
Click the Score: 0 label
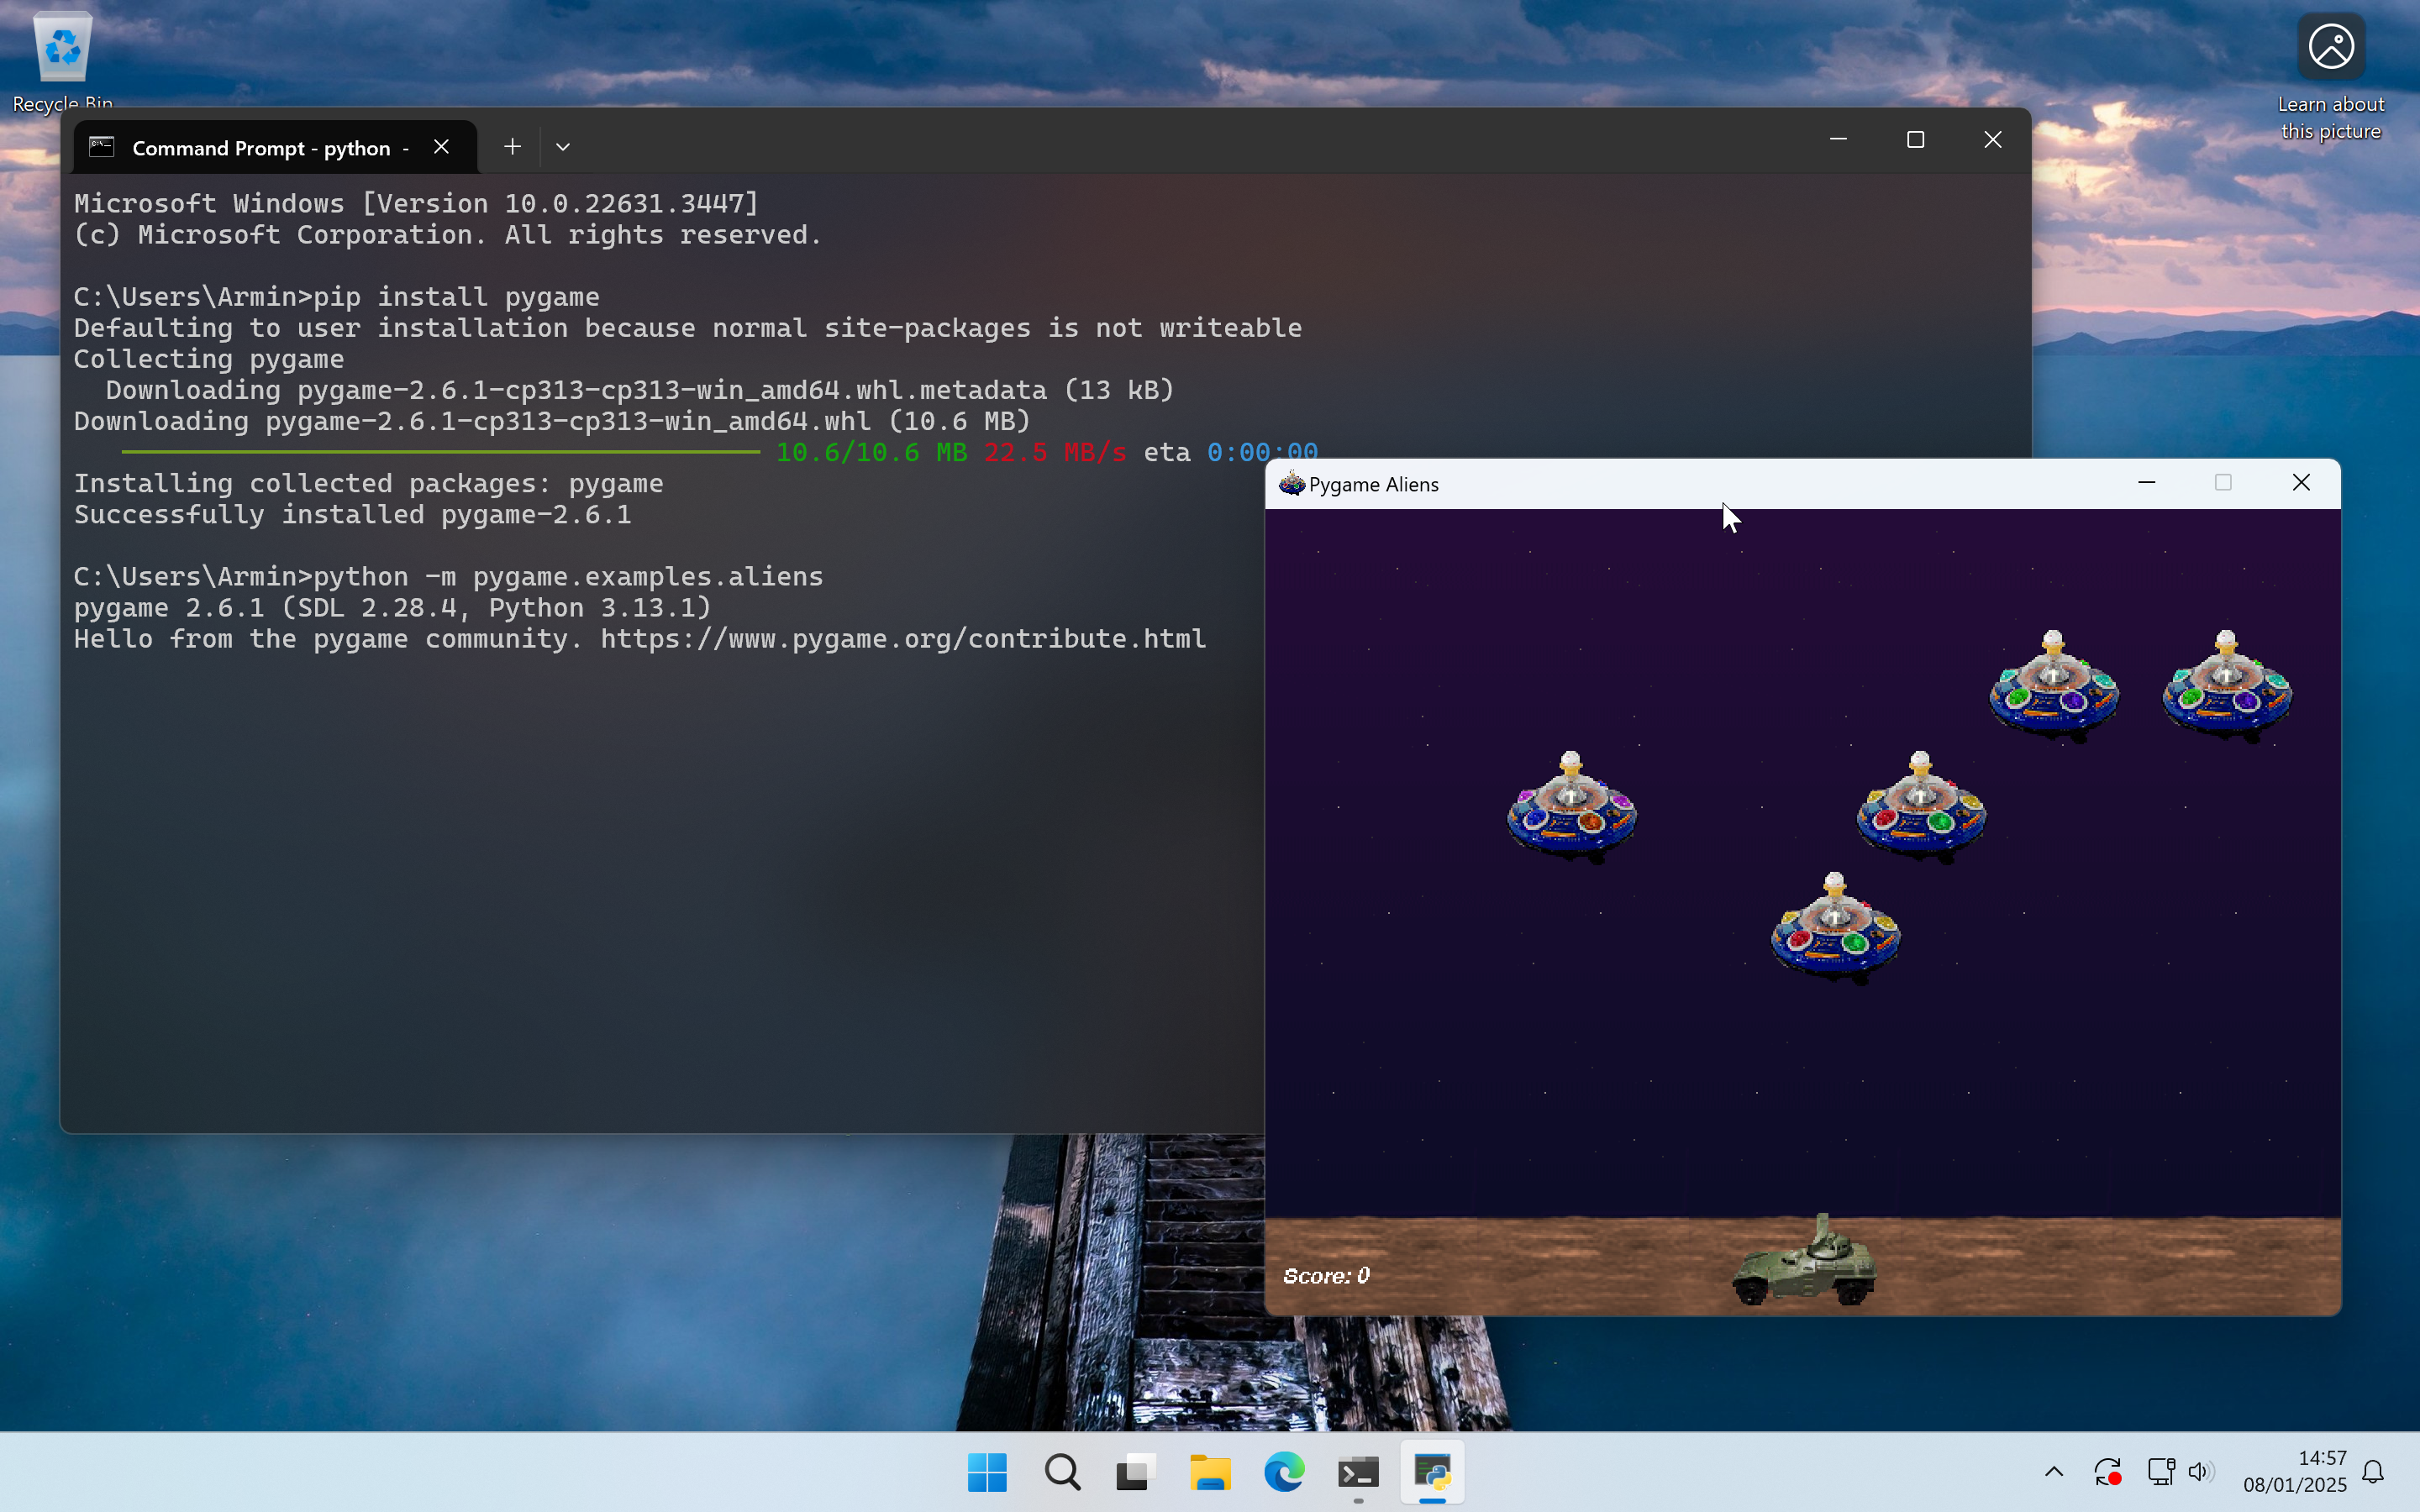[1326, 1276]
